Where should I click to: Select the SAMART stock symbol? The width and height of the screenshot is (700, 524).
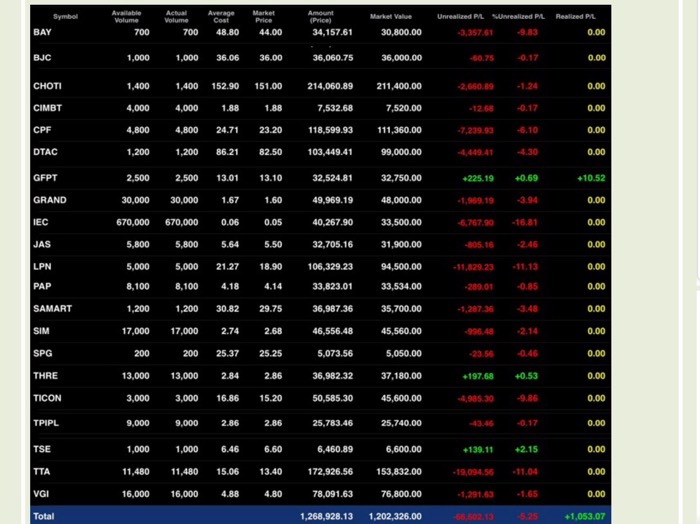coord(52,308)
